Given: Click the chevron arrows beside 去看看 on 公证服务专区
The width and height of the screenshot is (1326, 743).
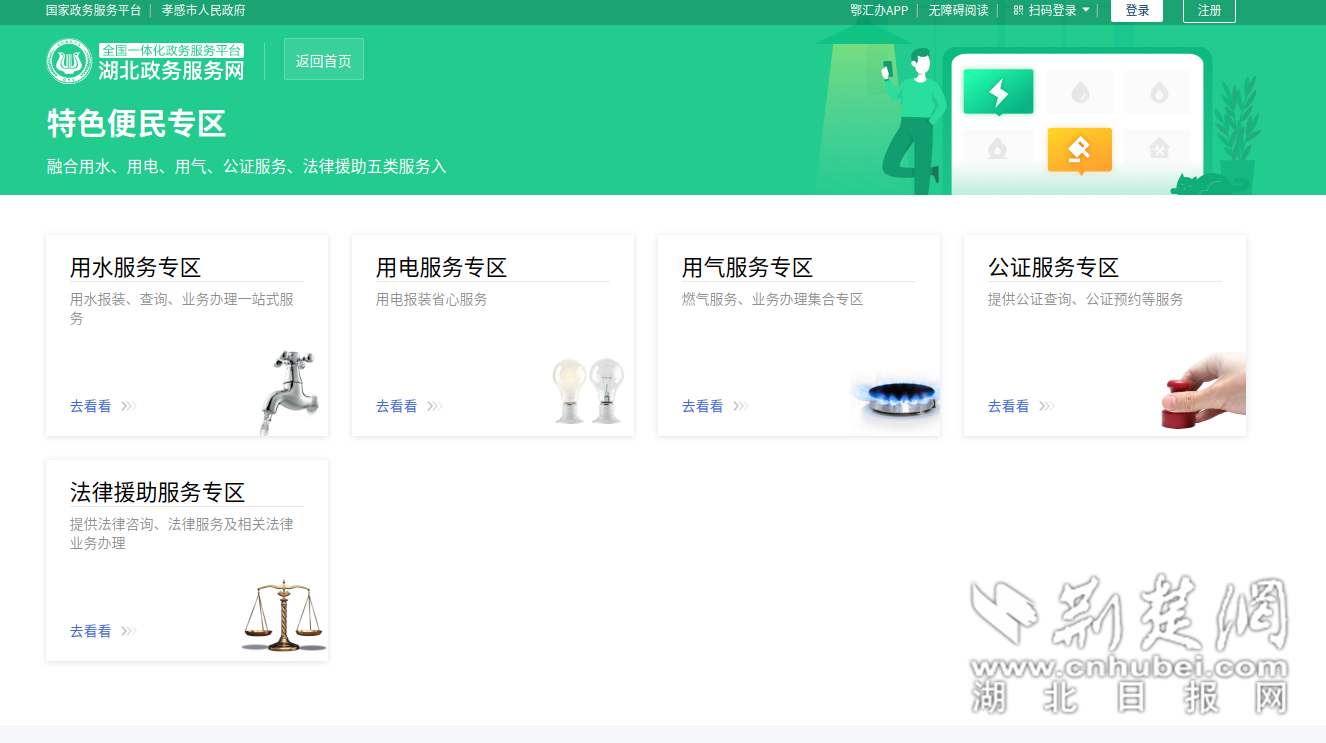Looking at the screenshot, I should coord(1047,405).
